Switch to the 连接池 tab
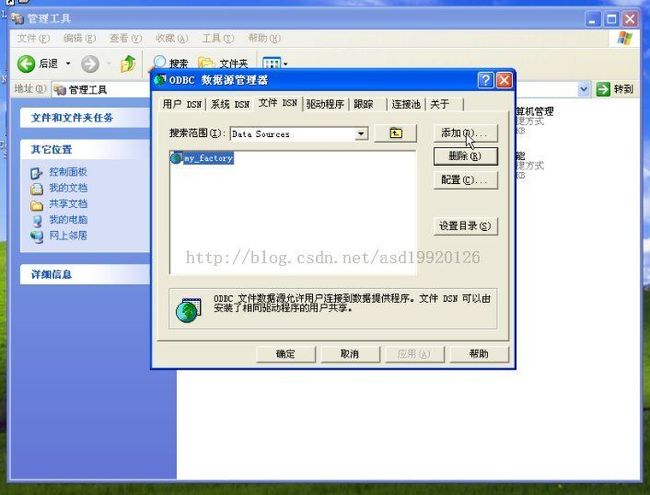650x495 pixels. pyautogui.click(x=406, y=104)
